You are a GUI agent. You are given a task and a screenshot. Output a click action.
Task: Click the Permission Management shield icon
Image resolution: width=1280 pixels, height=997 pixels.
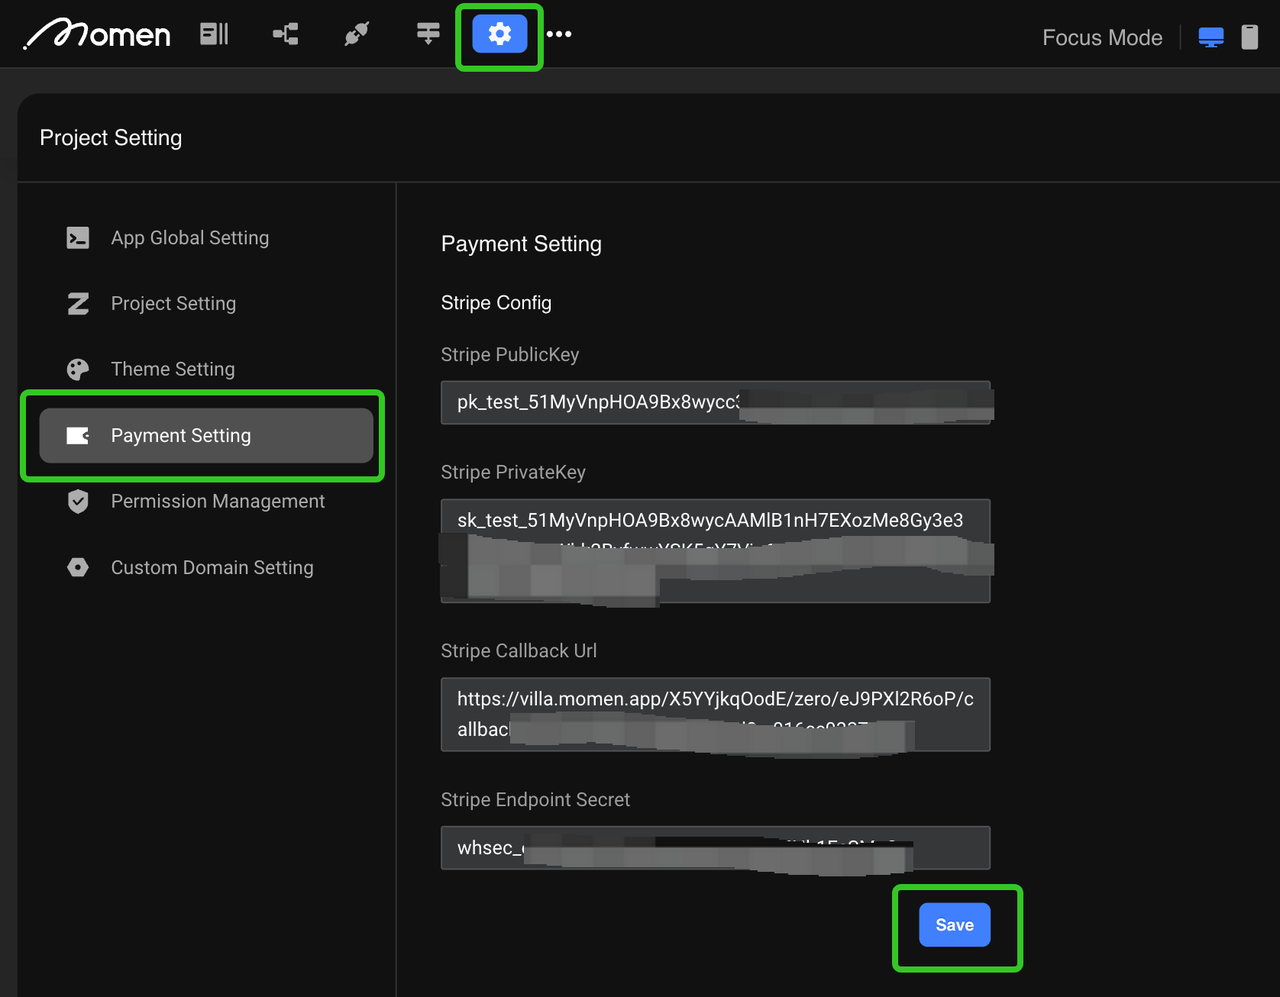point(78,502)
